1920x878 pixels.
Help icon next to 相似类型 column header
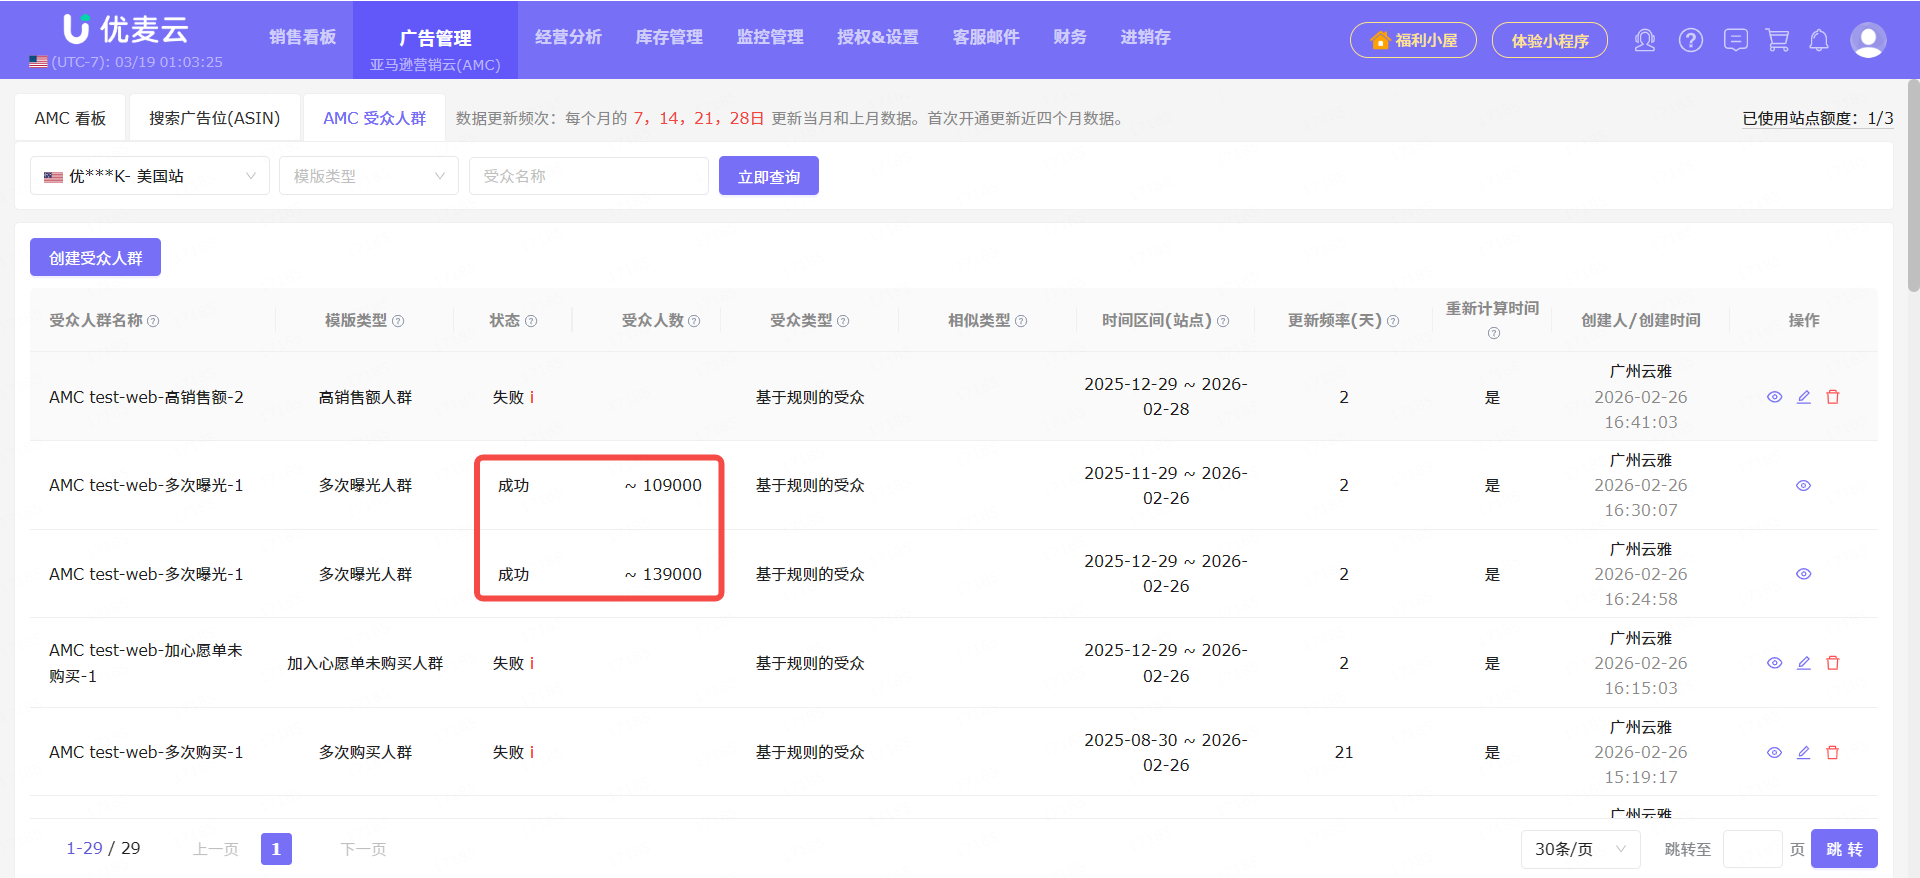click(1021, 321)
